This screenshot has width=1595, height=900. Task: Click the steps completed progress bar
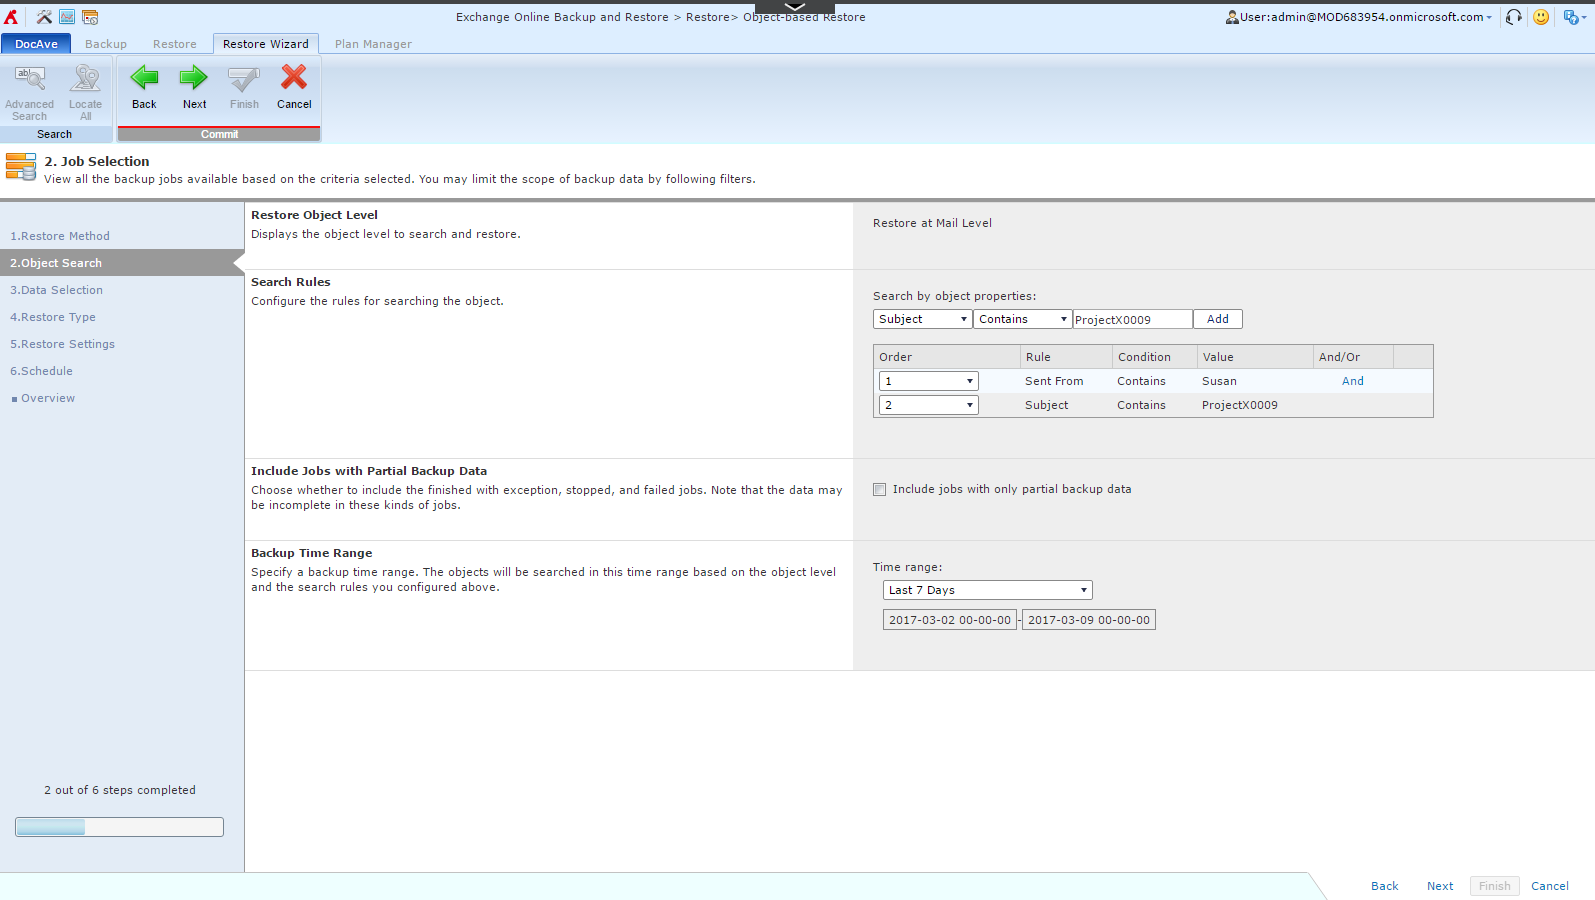point(119,827)
